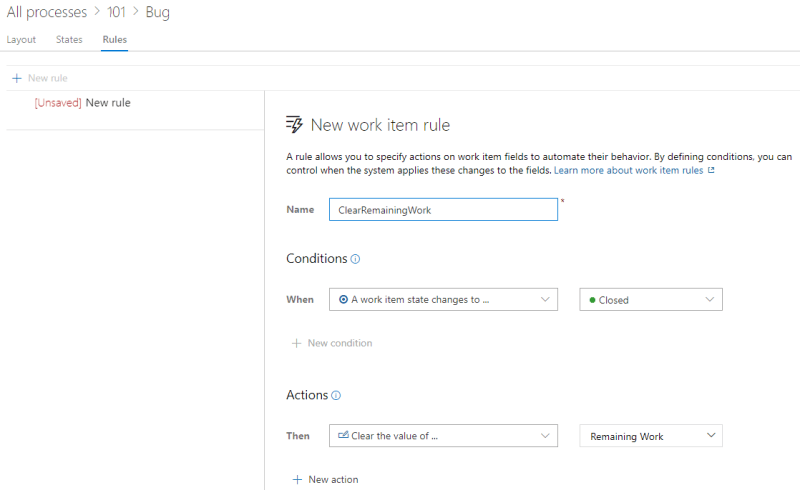Select the Rules tab
Viewport: 800px width, 490px height.
(114, 40)
